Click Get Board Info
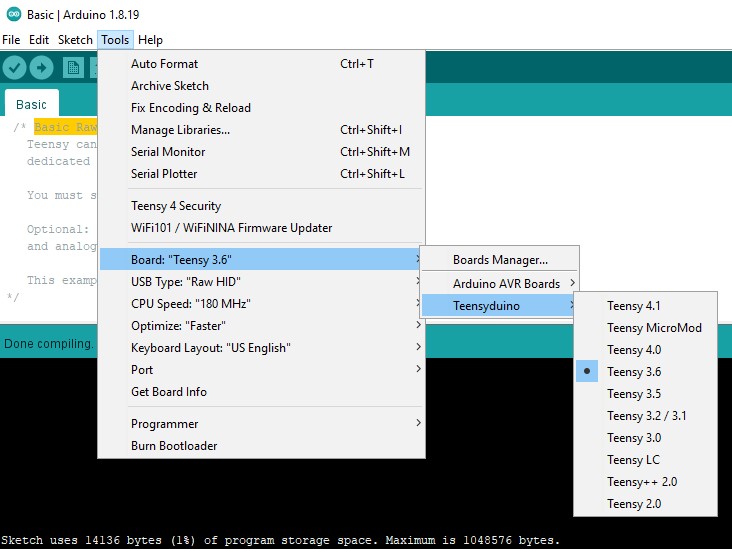The width and height of the screenshot is (732, 549). click(262, 391)
